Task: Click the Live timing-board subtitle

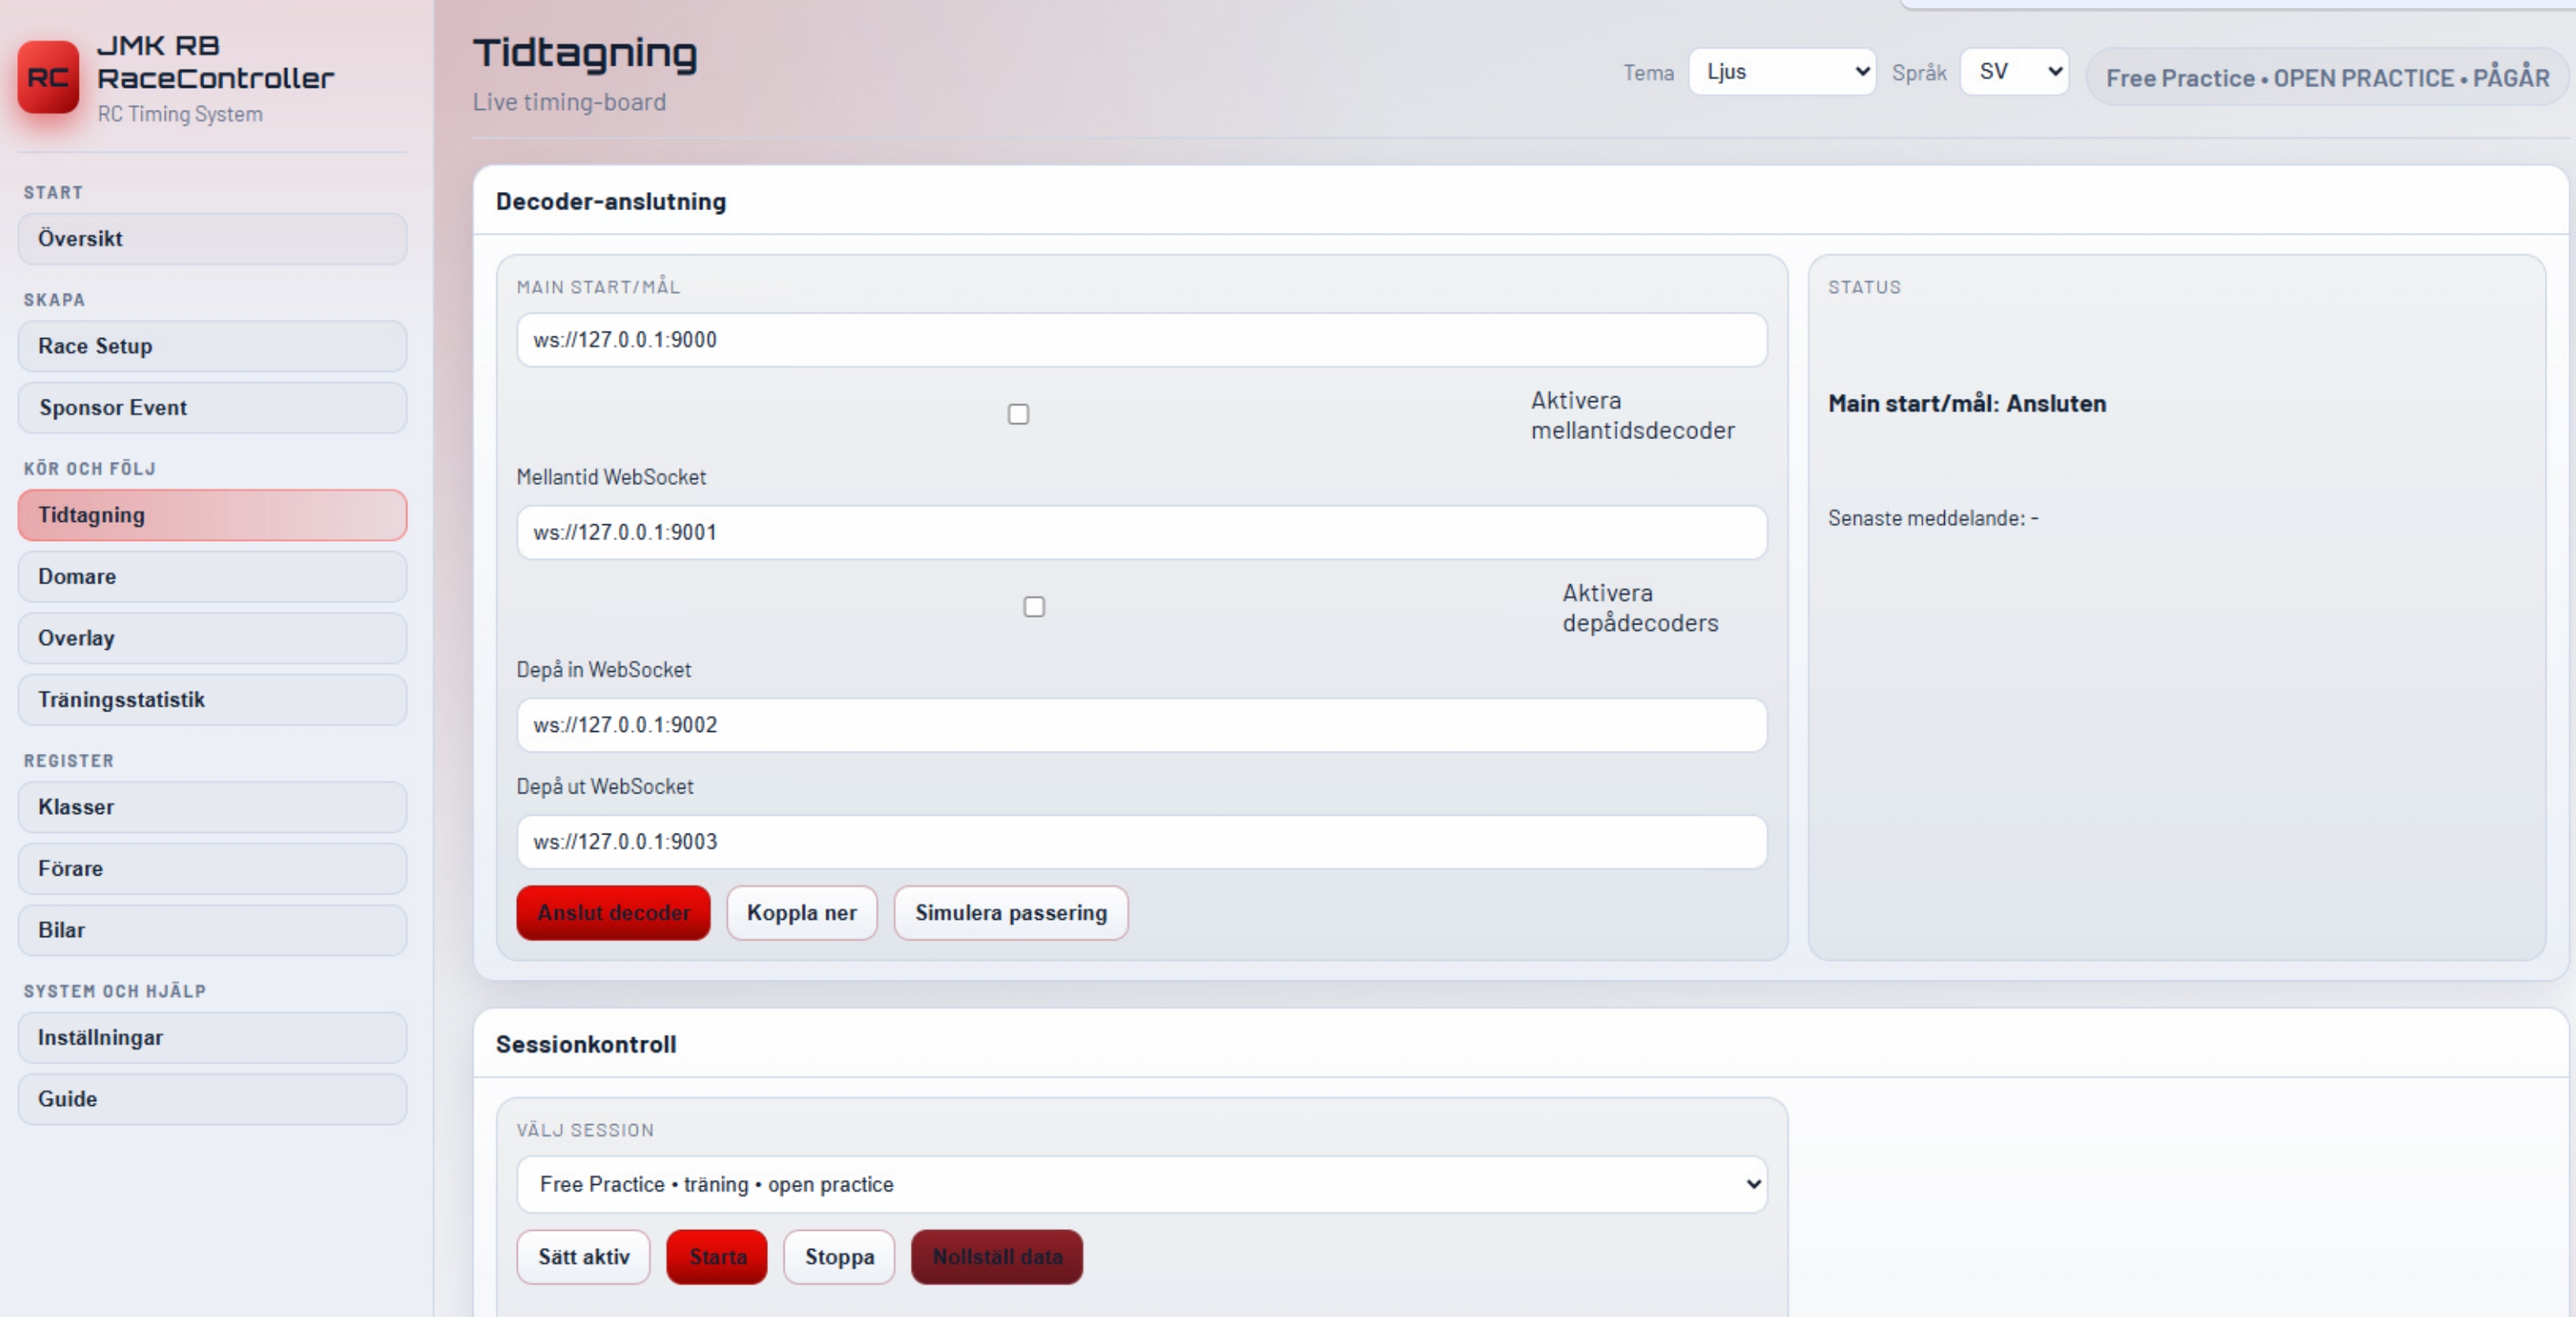Action: (x=569, y=102)
